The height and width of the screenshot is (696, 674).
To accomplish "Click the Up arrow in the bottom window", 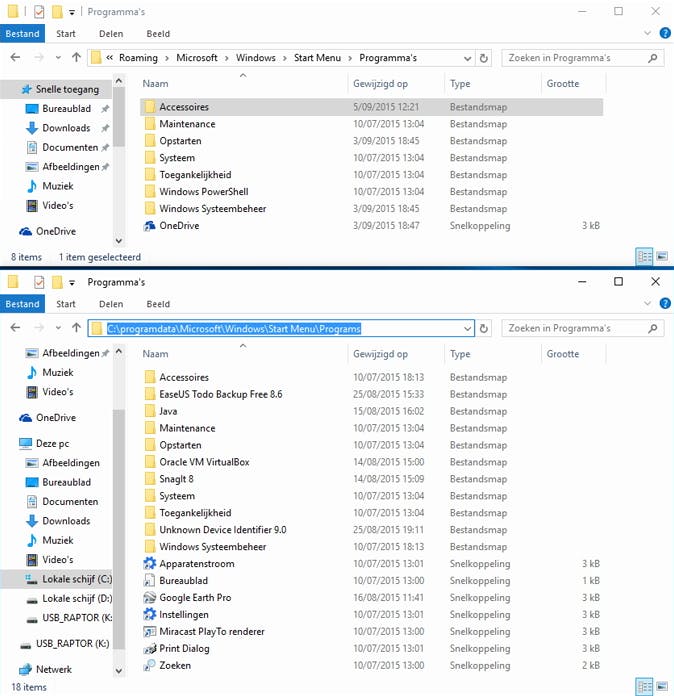I will coord(76,328).
